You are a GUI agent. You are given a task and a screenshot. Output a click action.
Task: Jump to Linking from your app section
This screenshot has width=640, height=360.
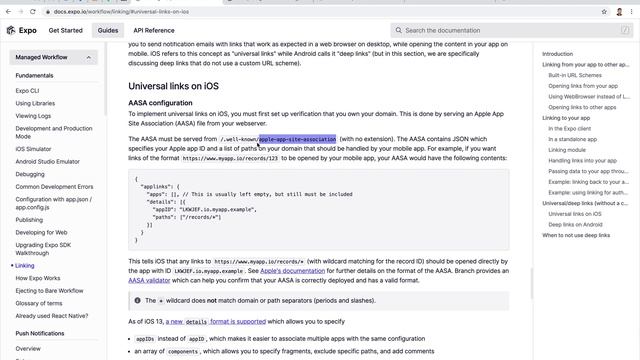pyautogui.click(x=585, y=64)
